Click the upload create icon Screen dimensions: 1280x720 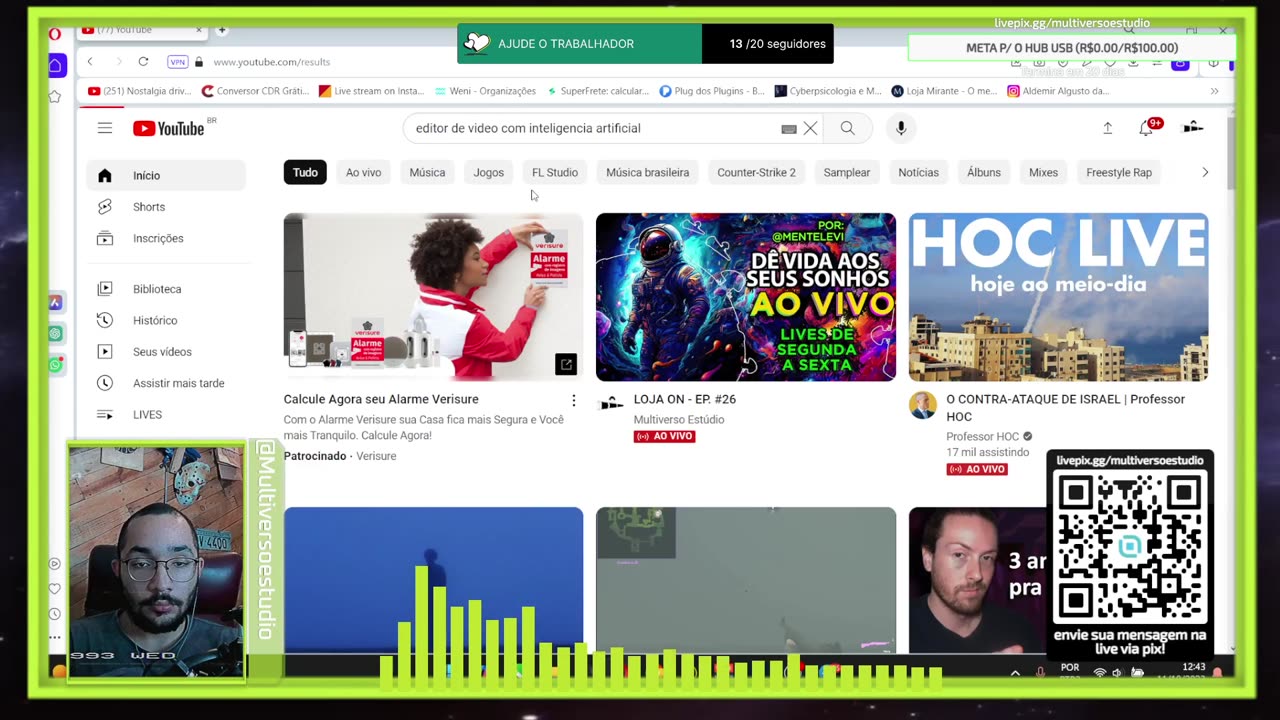point(1108,128)
